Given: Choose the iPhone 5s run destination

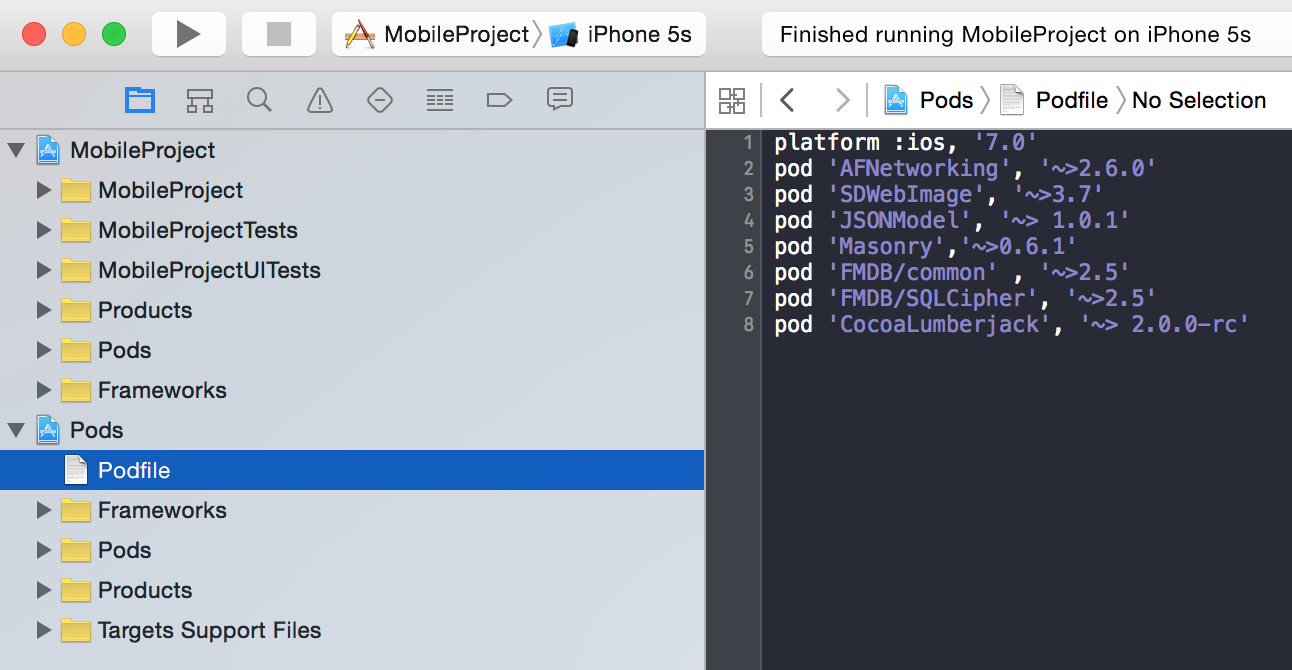Looking at the screenshot, I should pos(624,35).
